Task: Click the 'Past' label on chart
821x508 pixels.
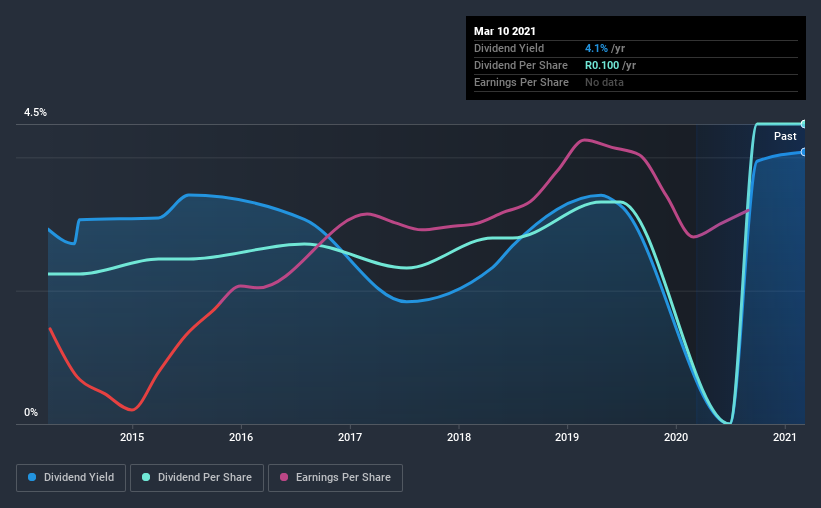Action: pyautogui.click(x=785, y=136)
